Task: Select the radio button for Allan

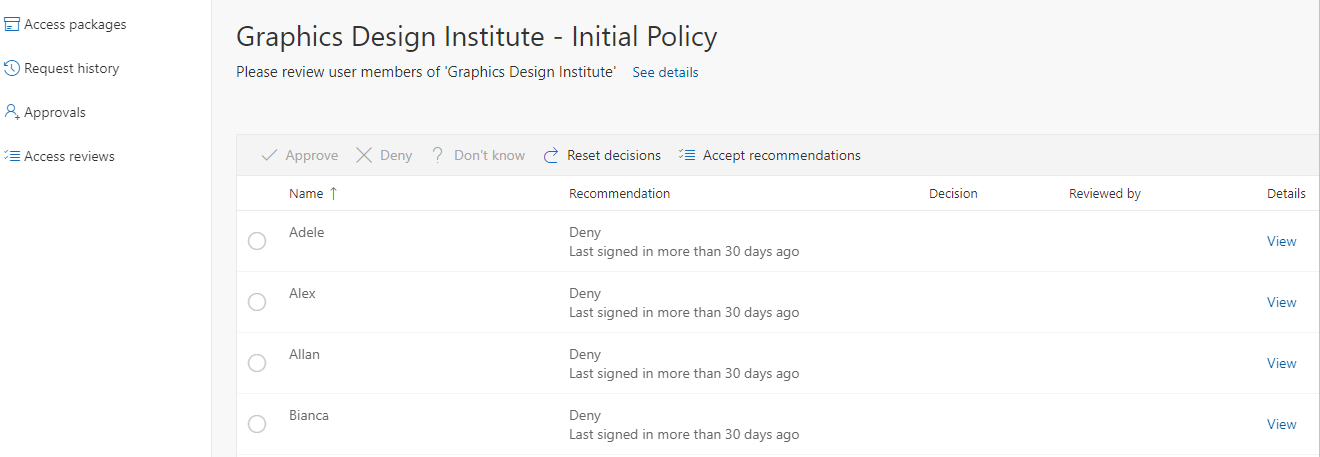Action: [x=257, y=363]
